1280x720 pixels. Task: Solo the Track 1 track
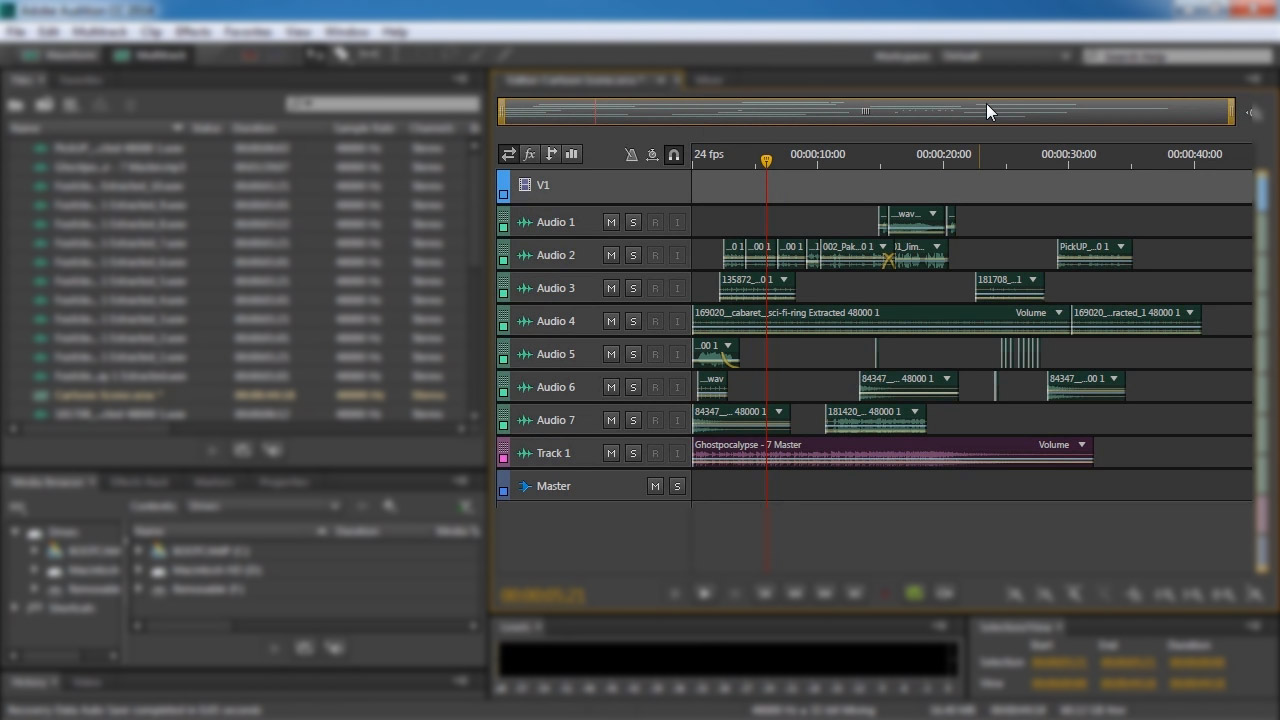tap(633, 453)
